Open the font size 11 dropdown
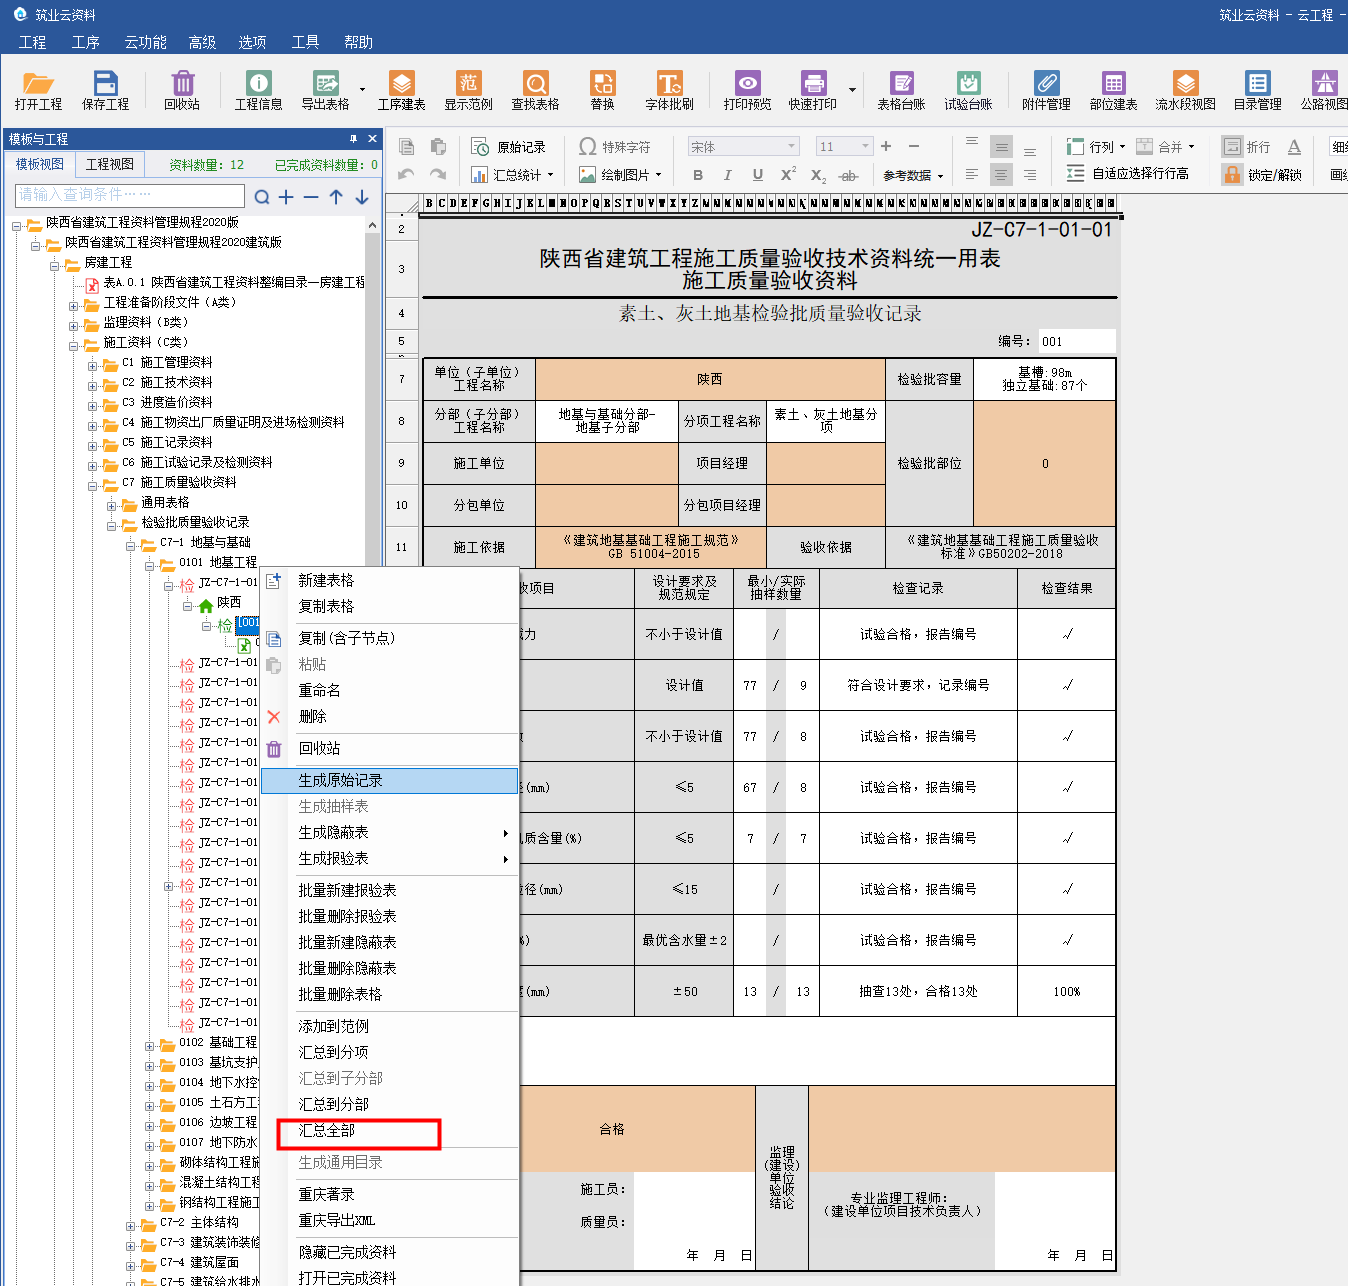This screenshot has height=1286, width=1348. [866, 147]
